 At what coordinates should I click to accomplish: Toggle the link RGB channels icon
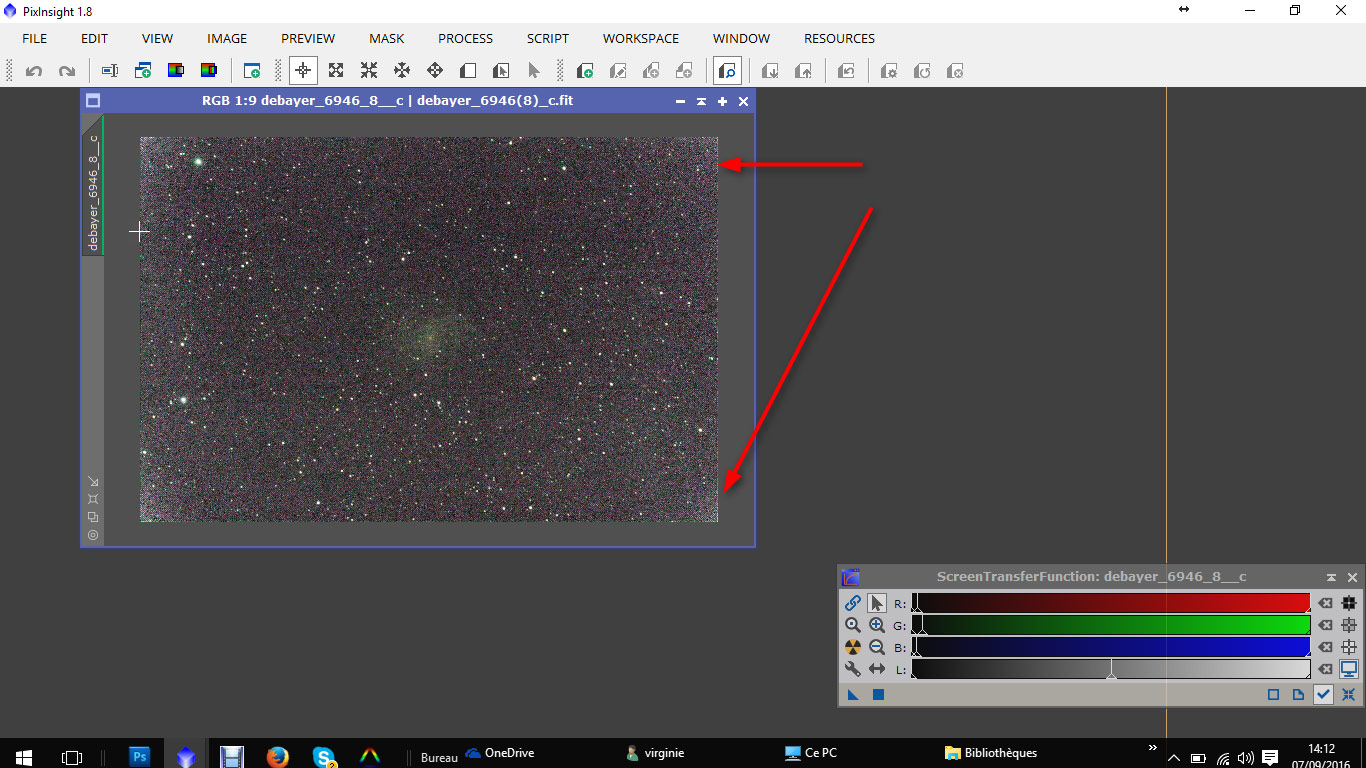(x=852, y=603)
